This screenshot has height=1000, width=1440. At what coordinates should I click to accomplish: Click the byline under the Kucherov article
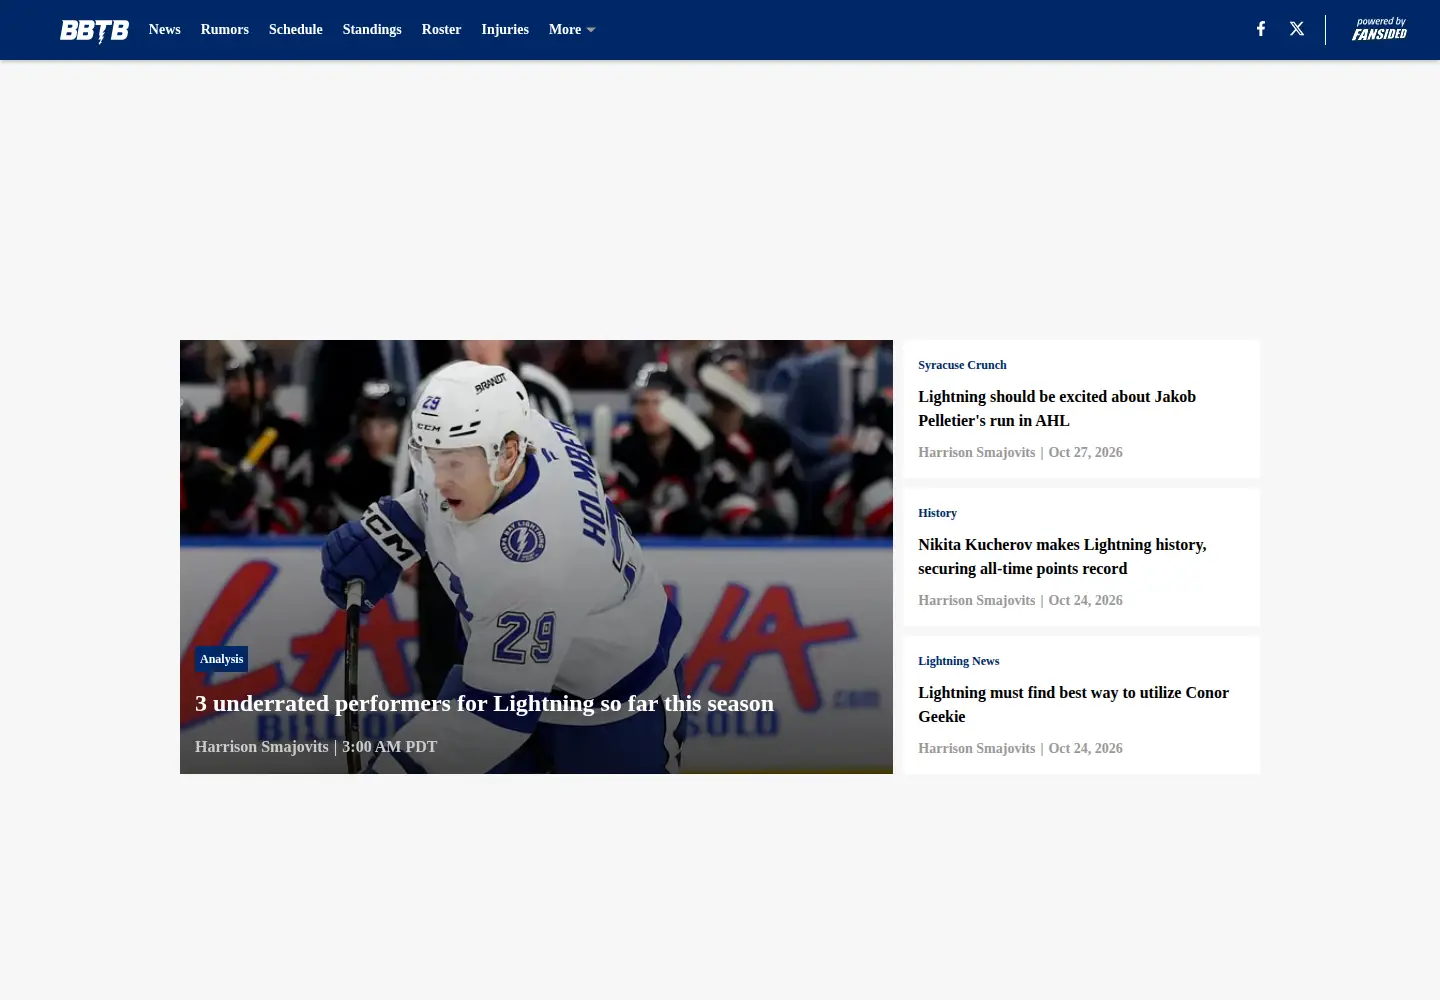[1020, 601]
